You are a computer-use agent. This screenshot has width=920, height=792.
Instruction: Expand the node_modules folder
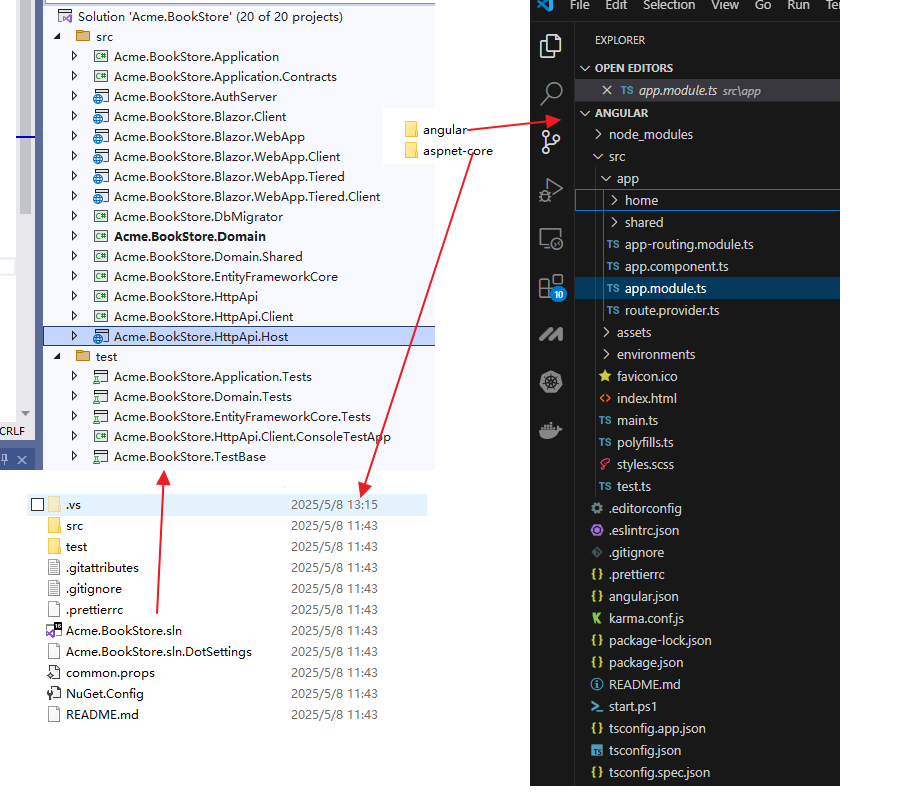(x=598, y=134)
